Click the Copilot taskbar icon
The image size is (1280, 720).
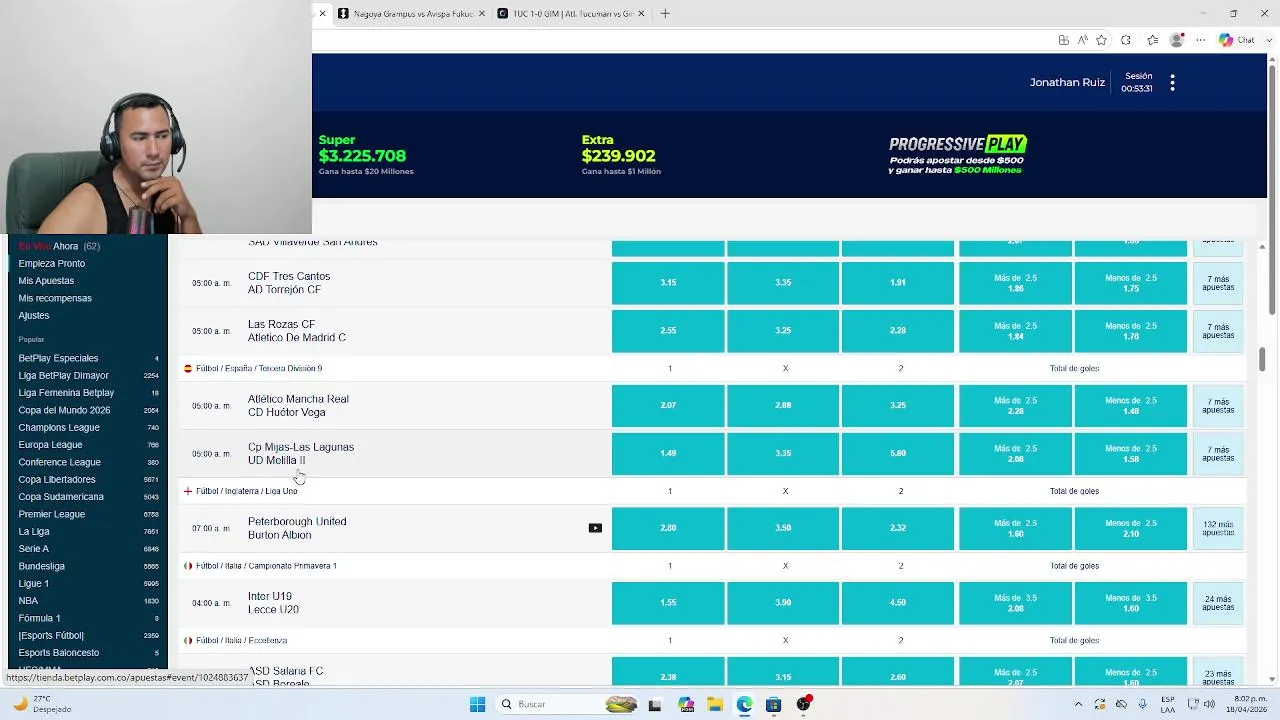pos(686,704)
